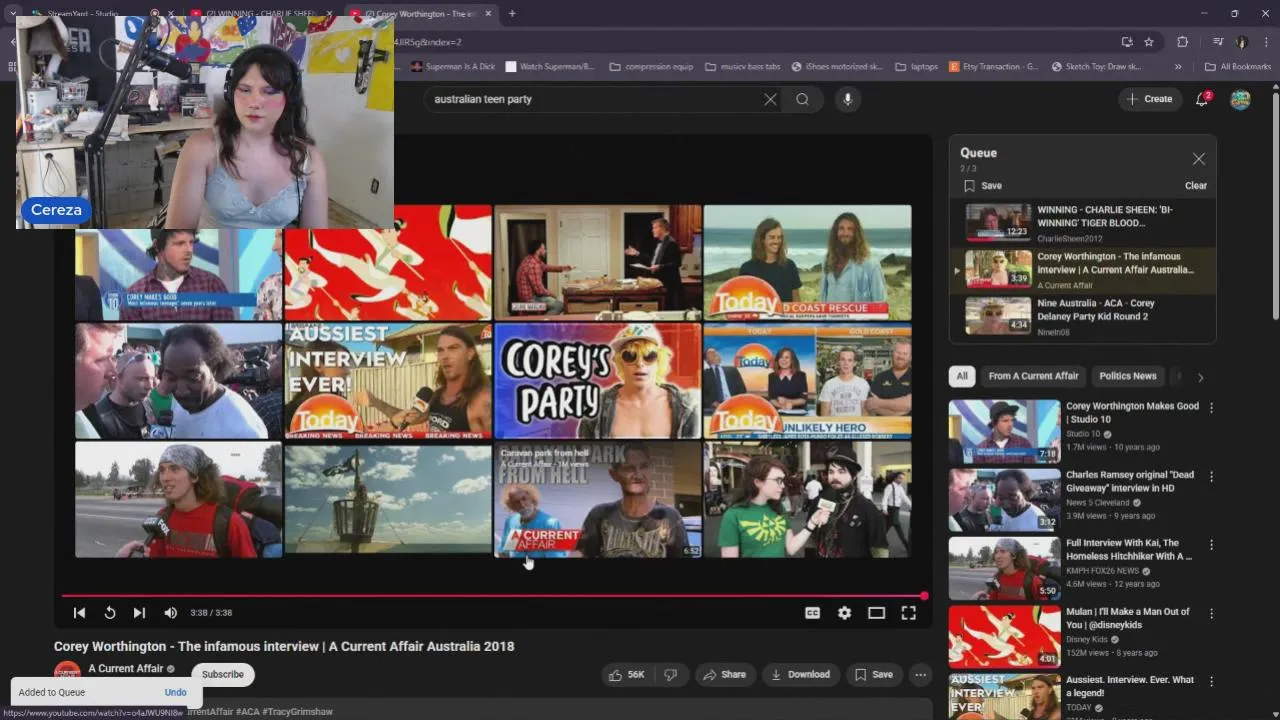Go to previous video in player

click(x=79, y=613)
